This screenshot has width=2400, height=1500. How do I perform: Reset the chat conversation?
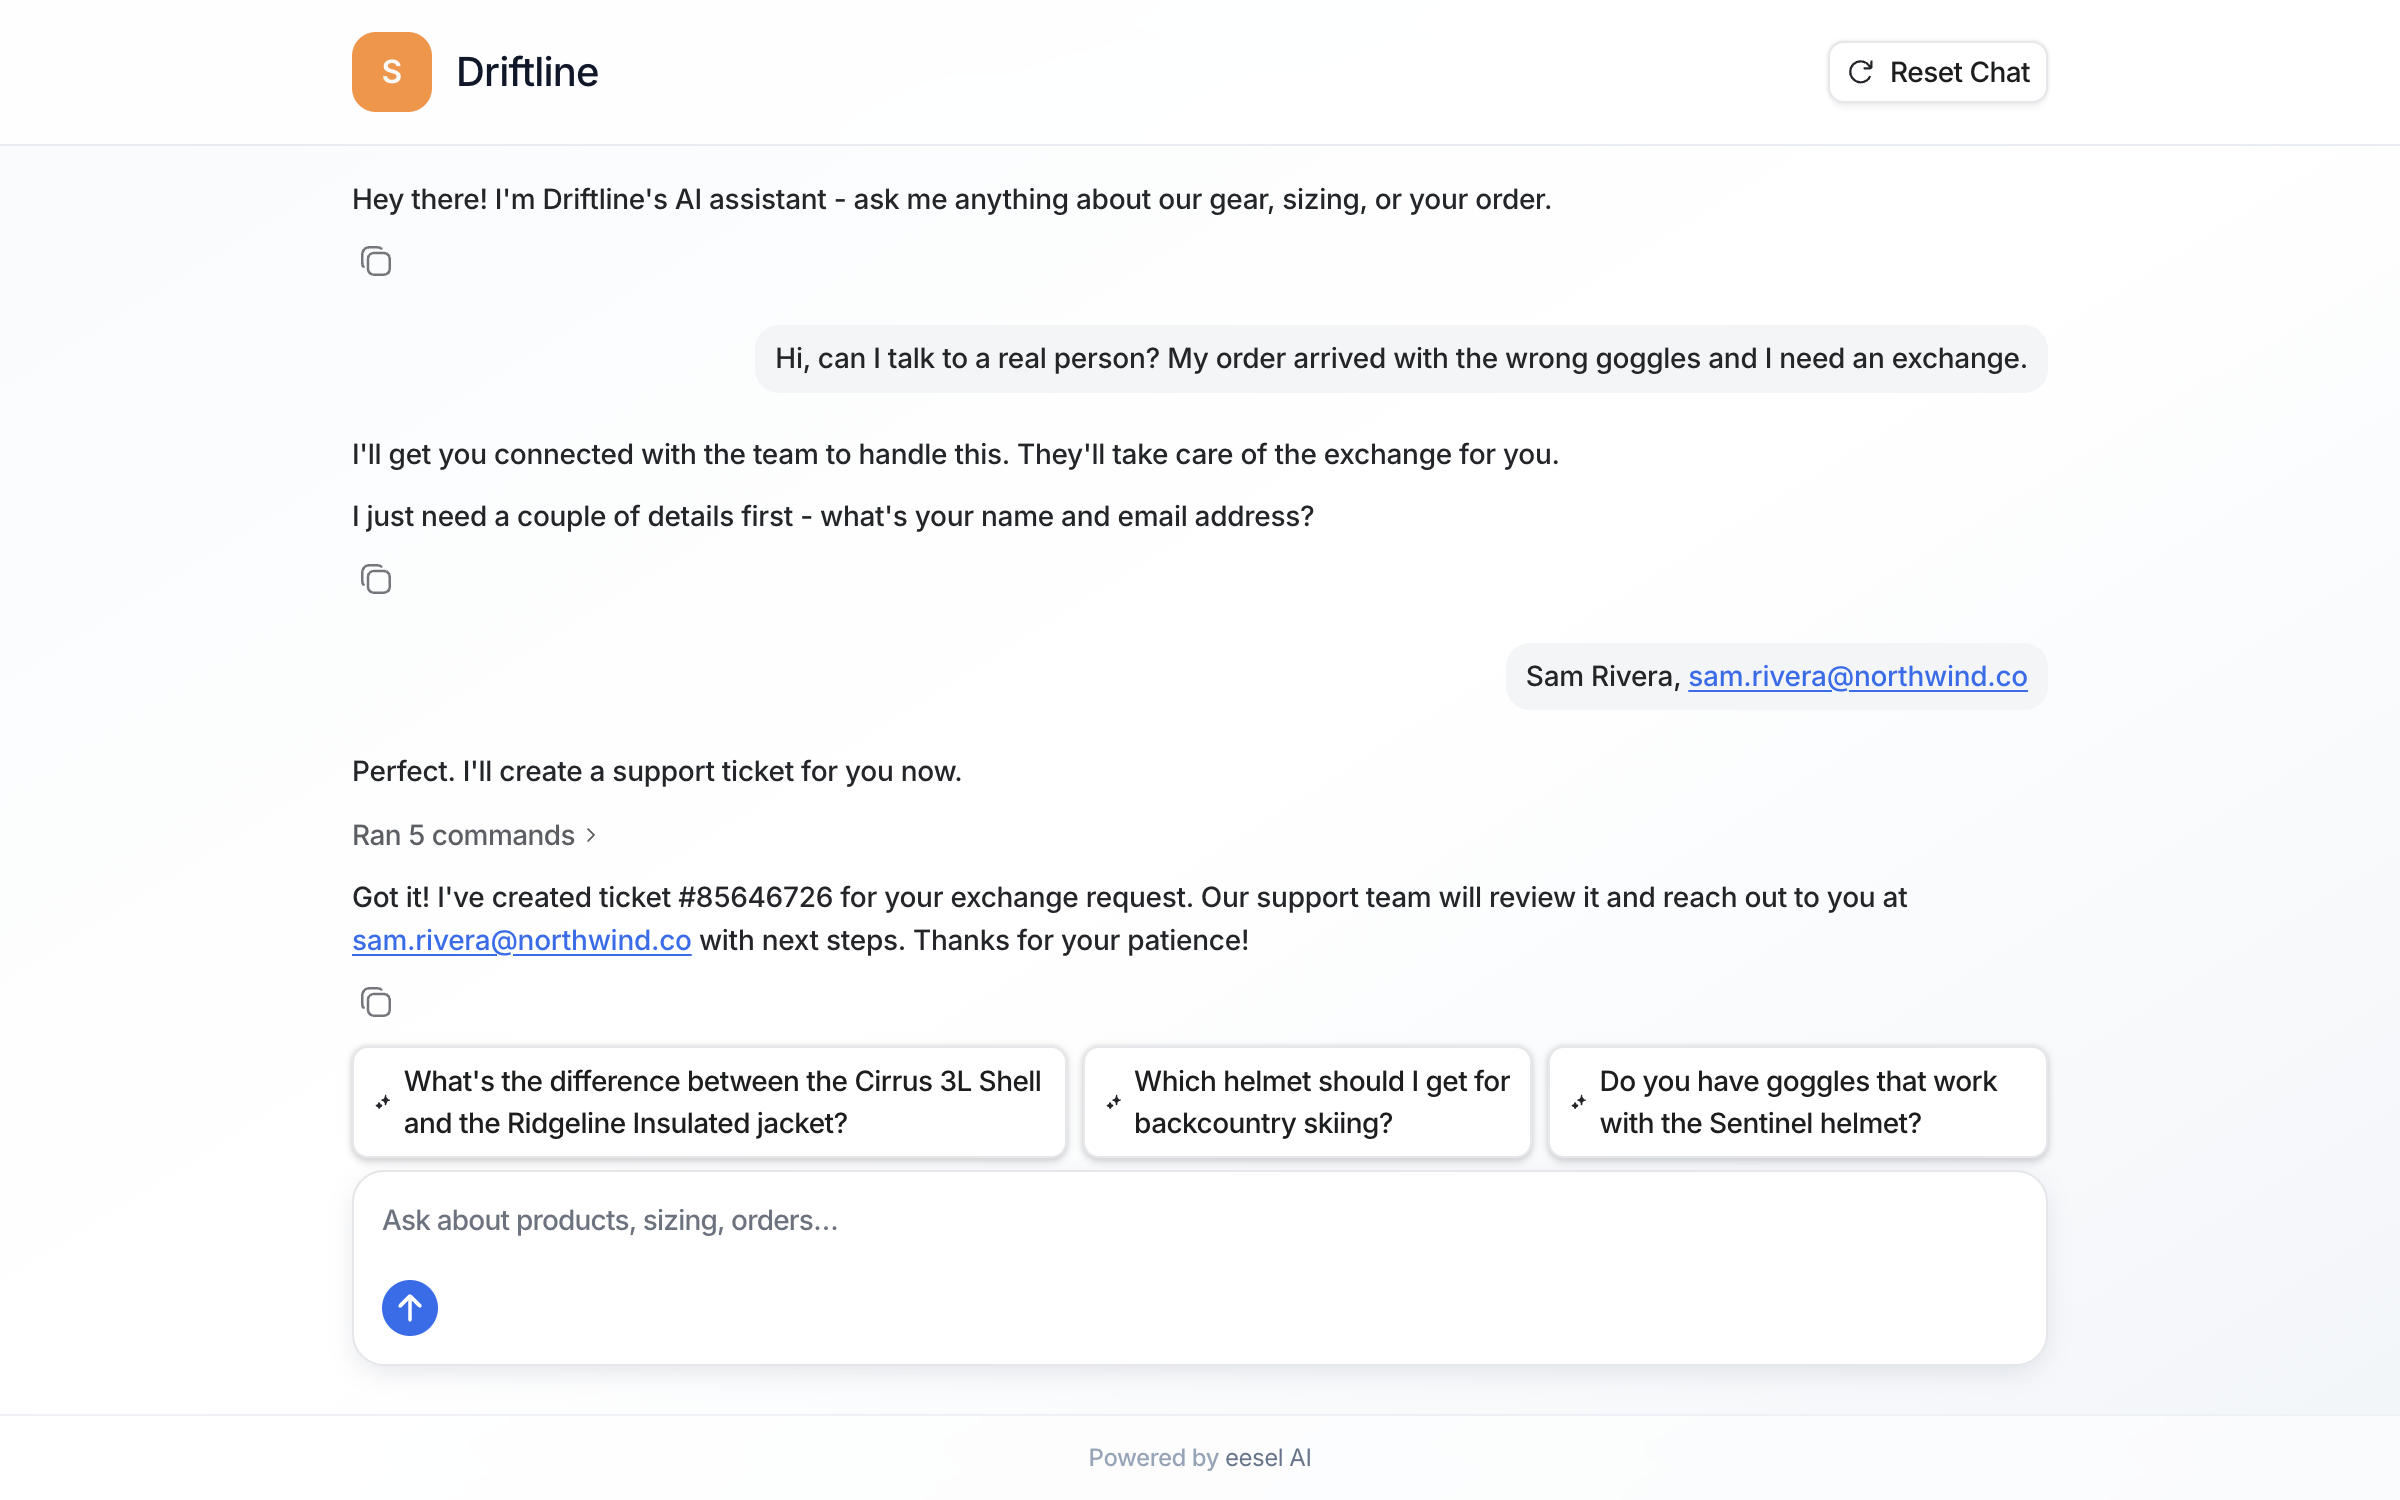pos(1937,72)
